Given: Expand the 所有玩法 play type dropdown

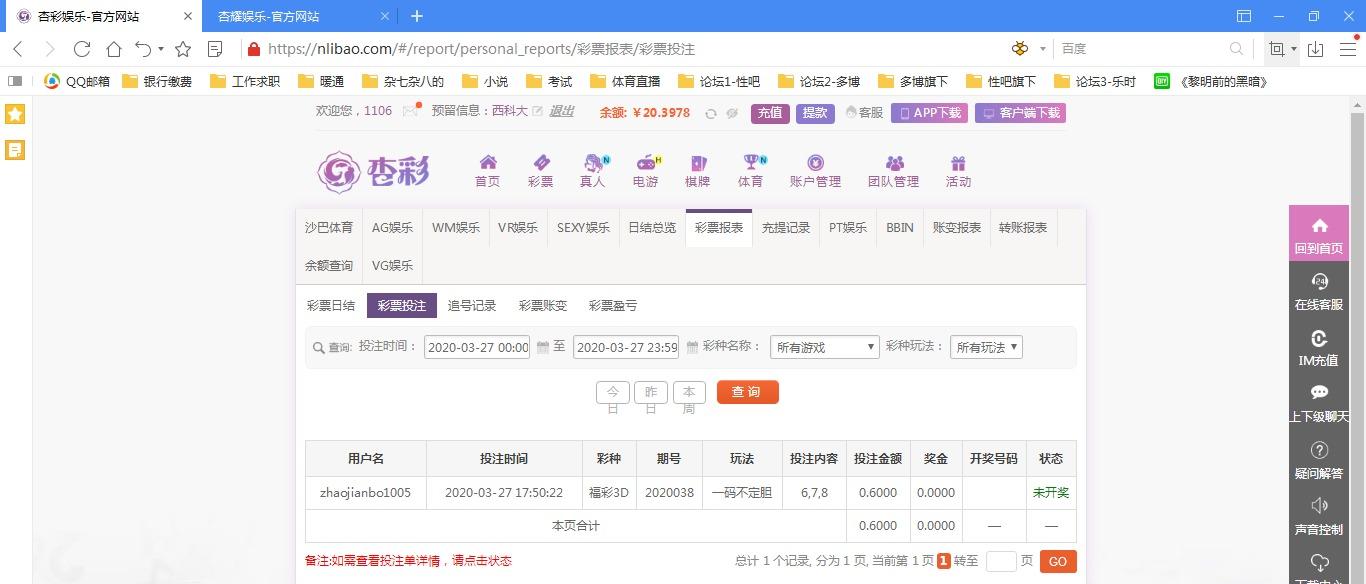Looking at the screenshot, I should point(986,347).
